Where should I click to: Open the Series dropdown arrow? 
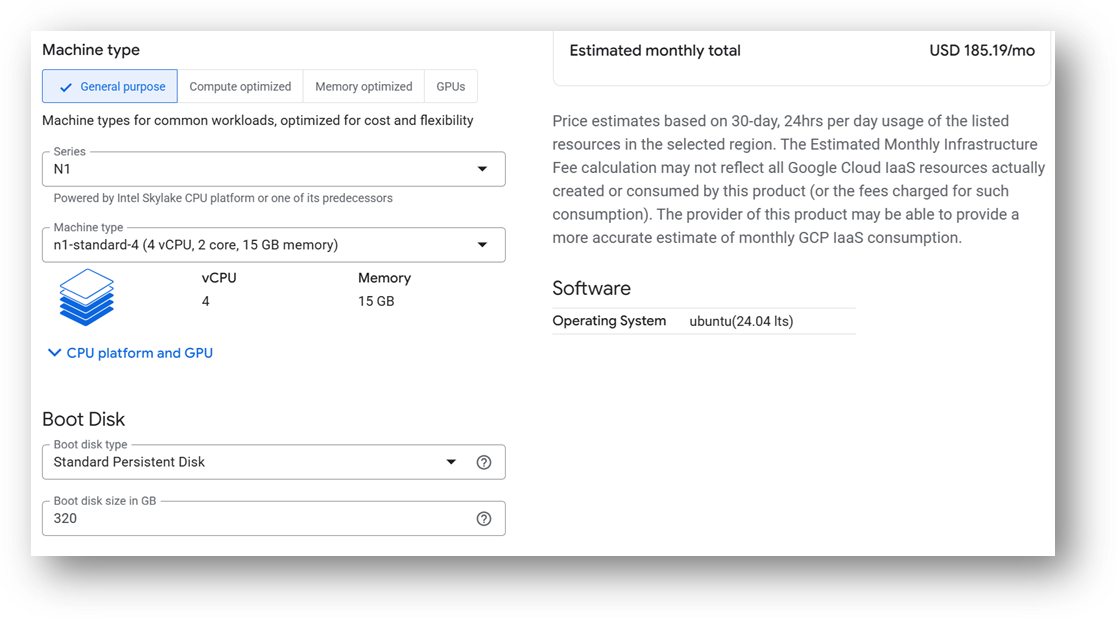(x=482, y=169)
